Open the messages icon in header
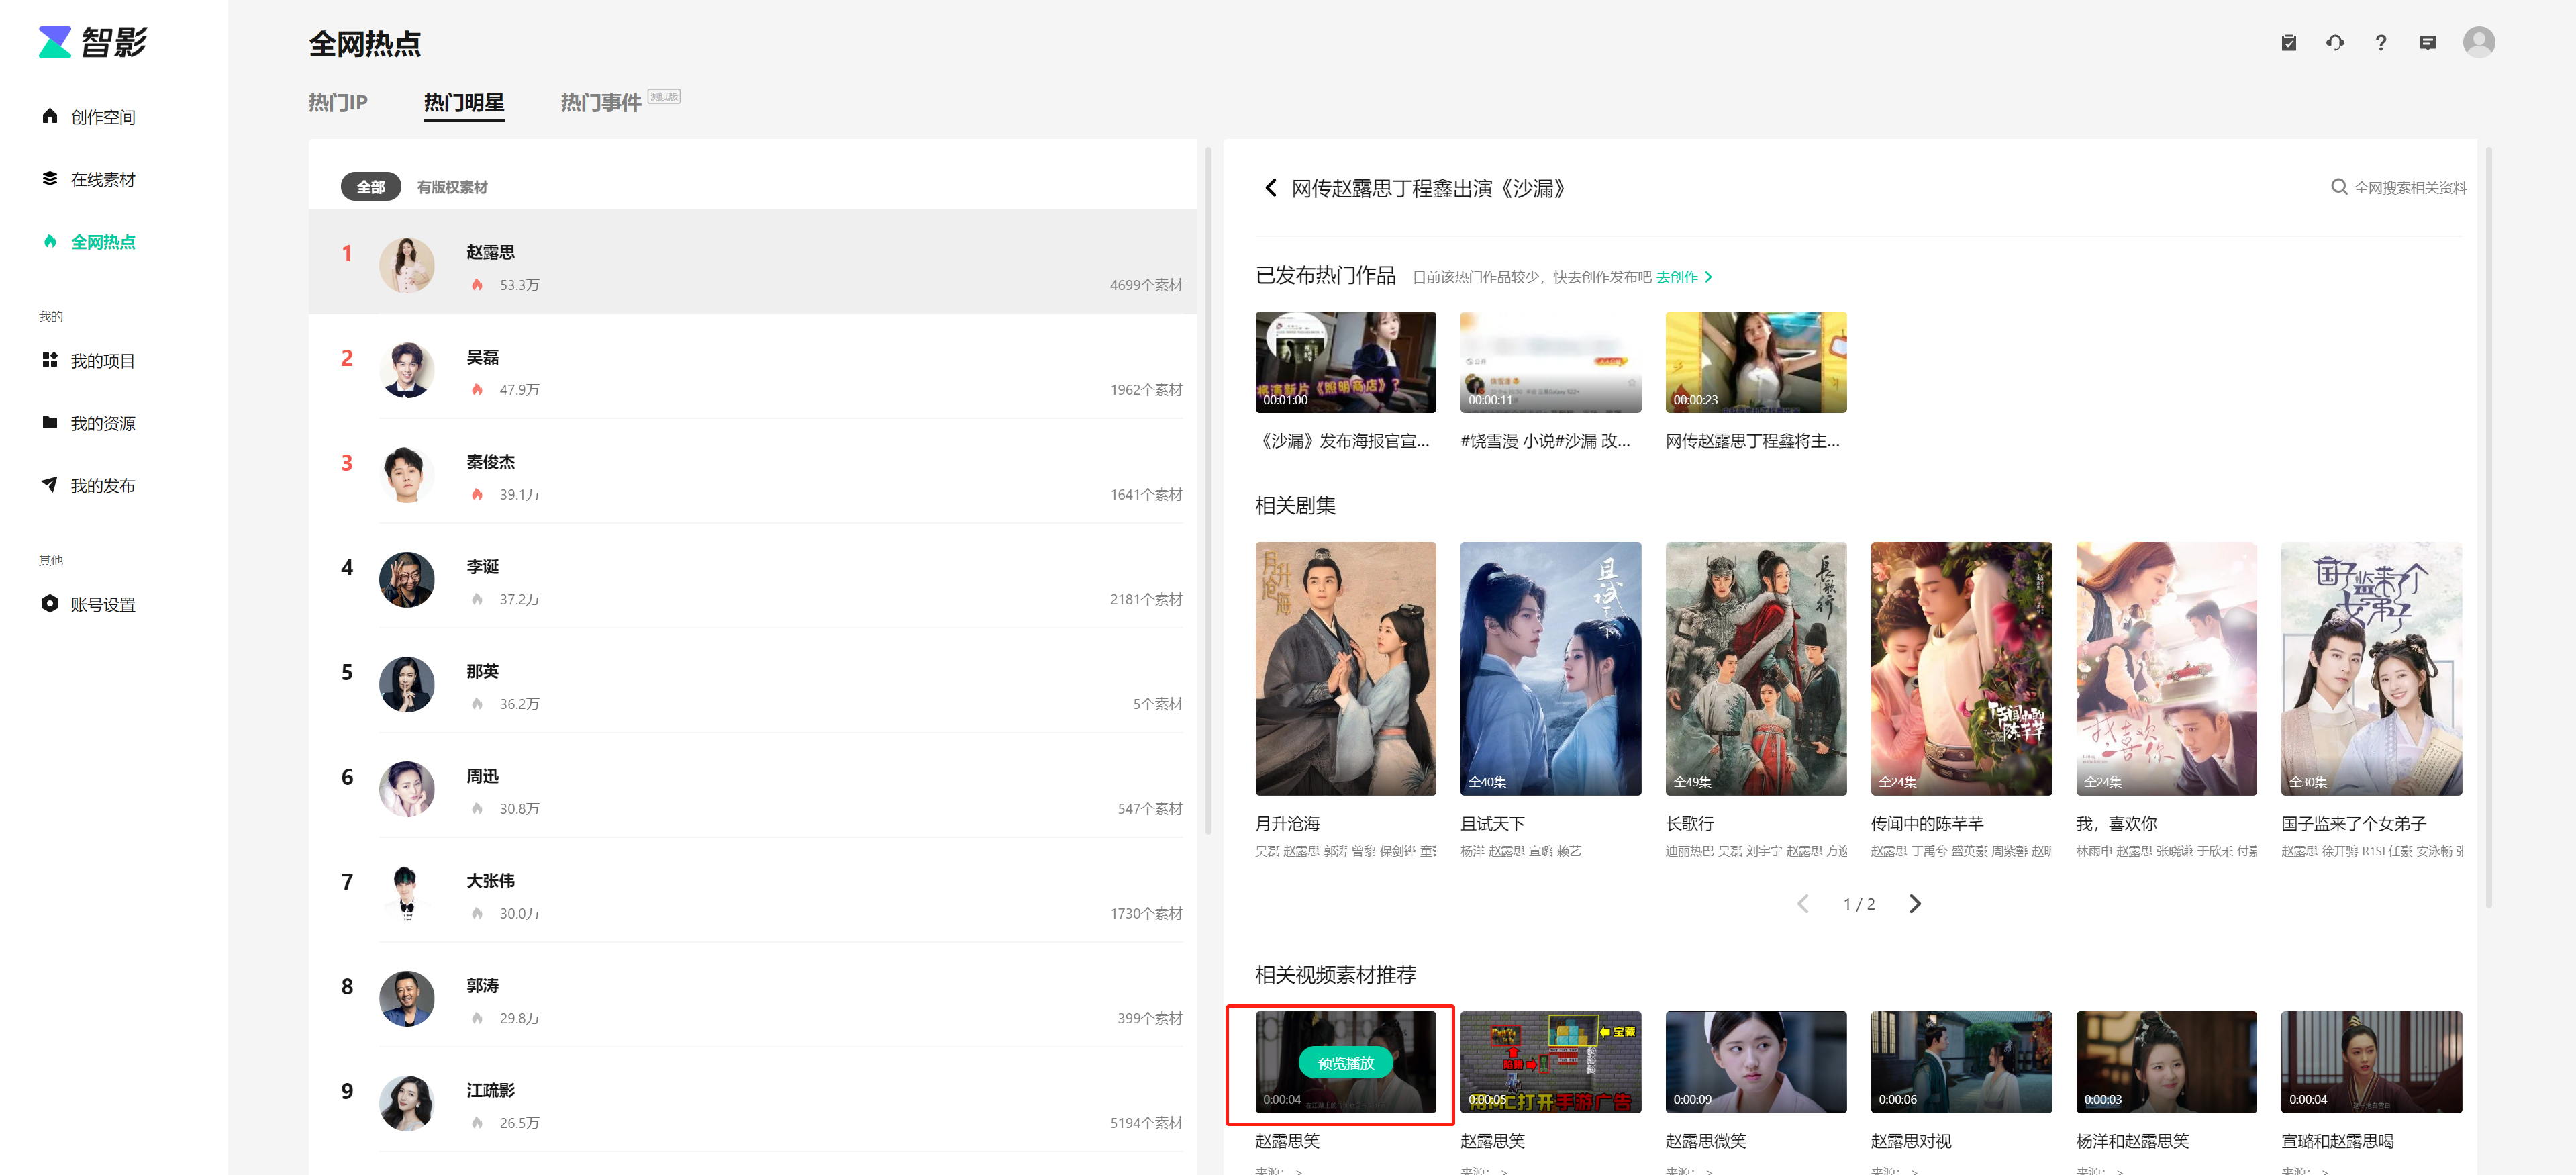2576x1175 pixels. [x=2427, y=42]
